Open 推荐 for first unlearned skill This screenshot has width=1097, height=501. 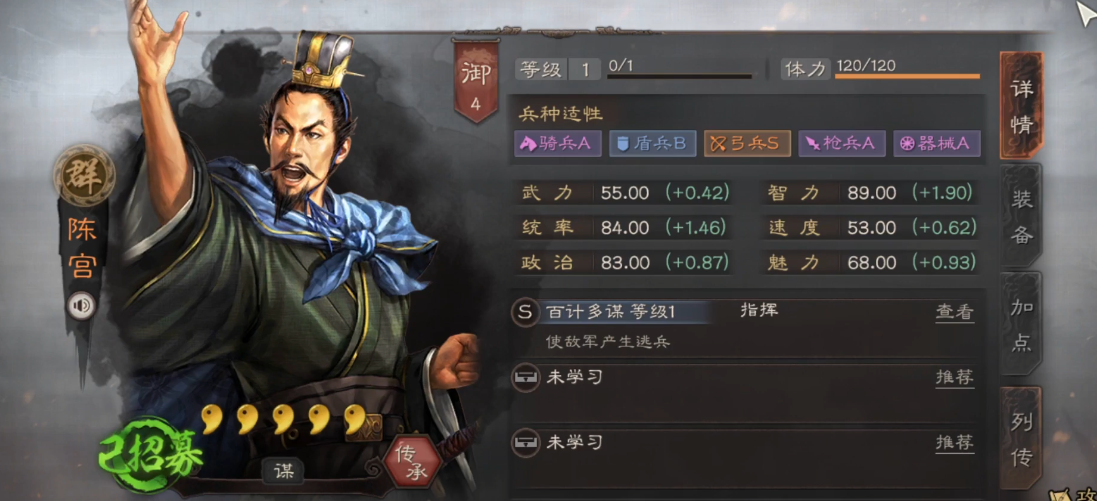pos(955,378)
